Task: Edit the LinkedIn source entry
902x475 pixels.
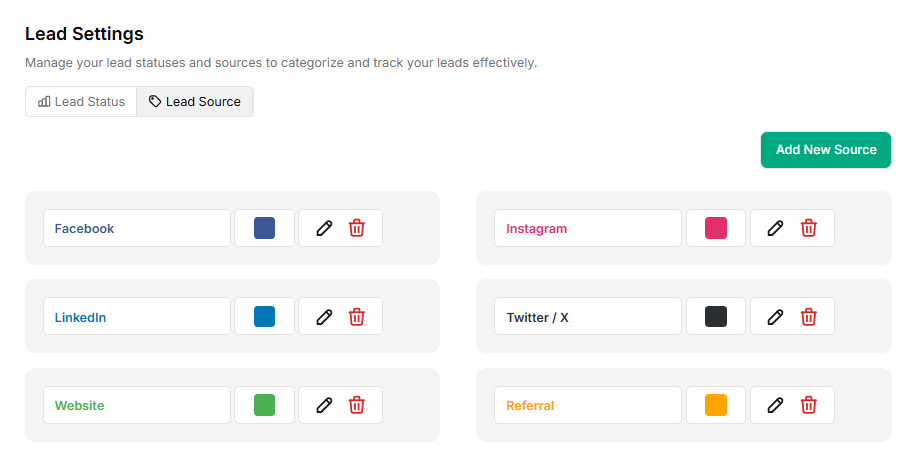Action: 324,317
